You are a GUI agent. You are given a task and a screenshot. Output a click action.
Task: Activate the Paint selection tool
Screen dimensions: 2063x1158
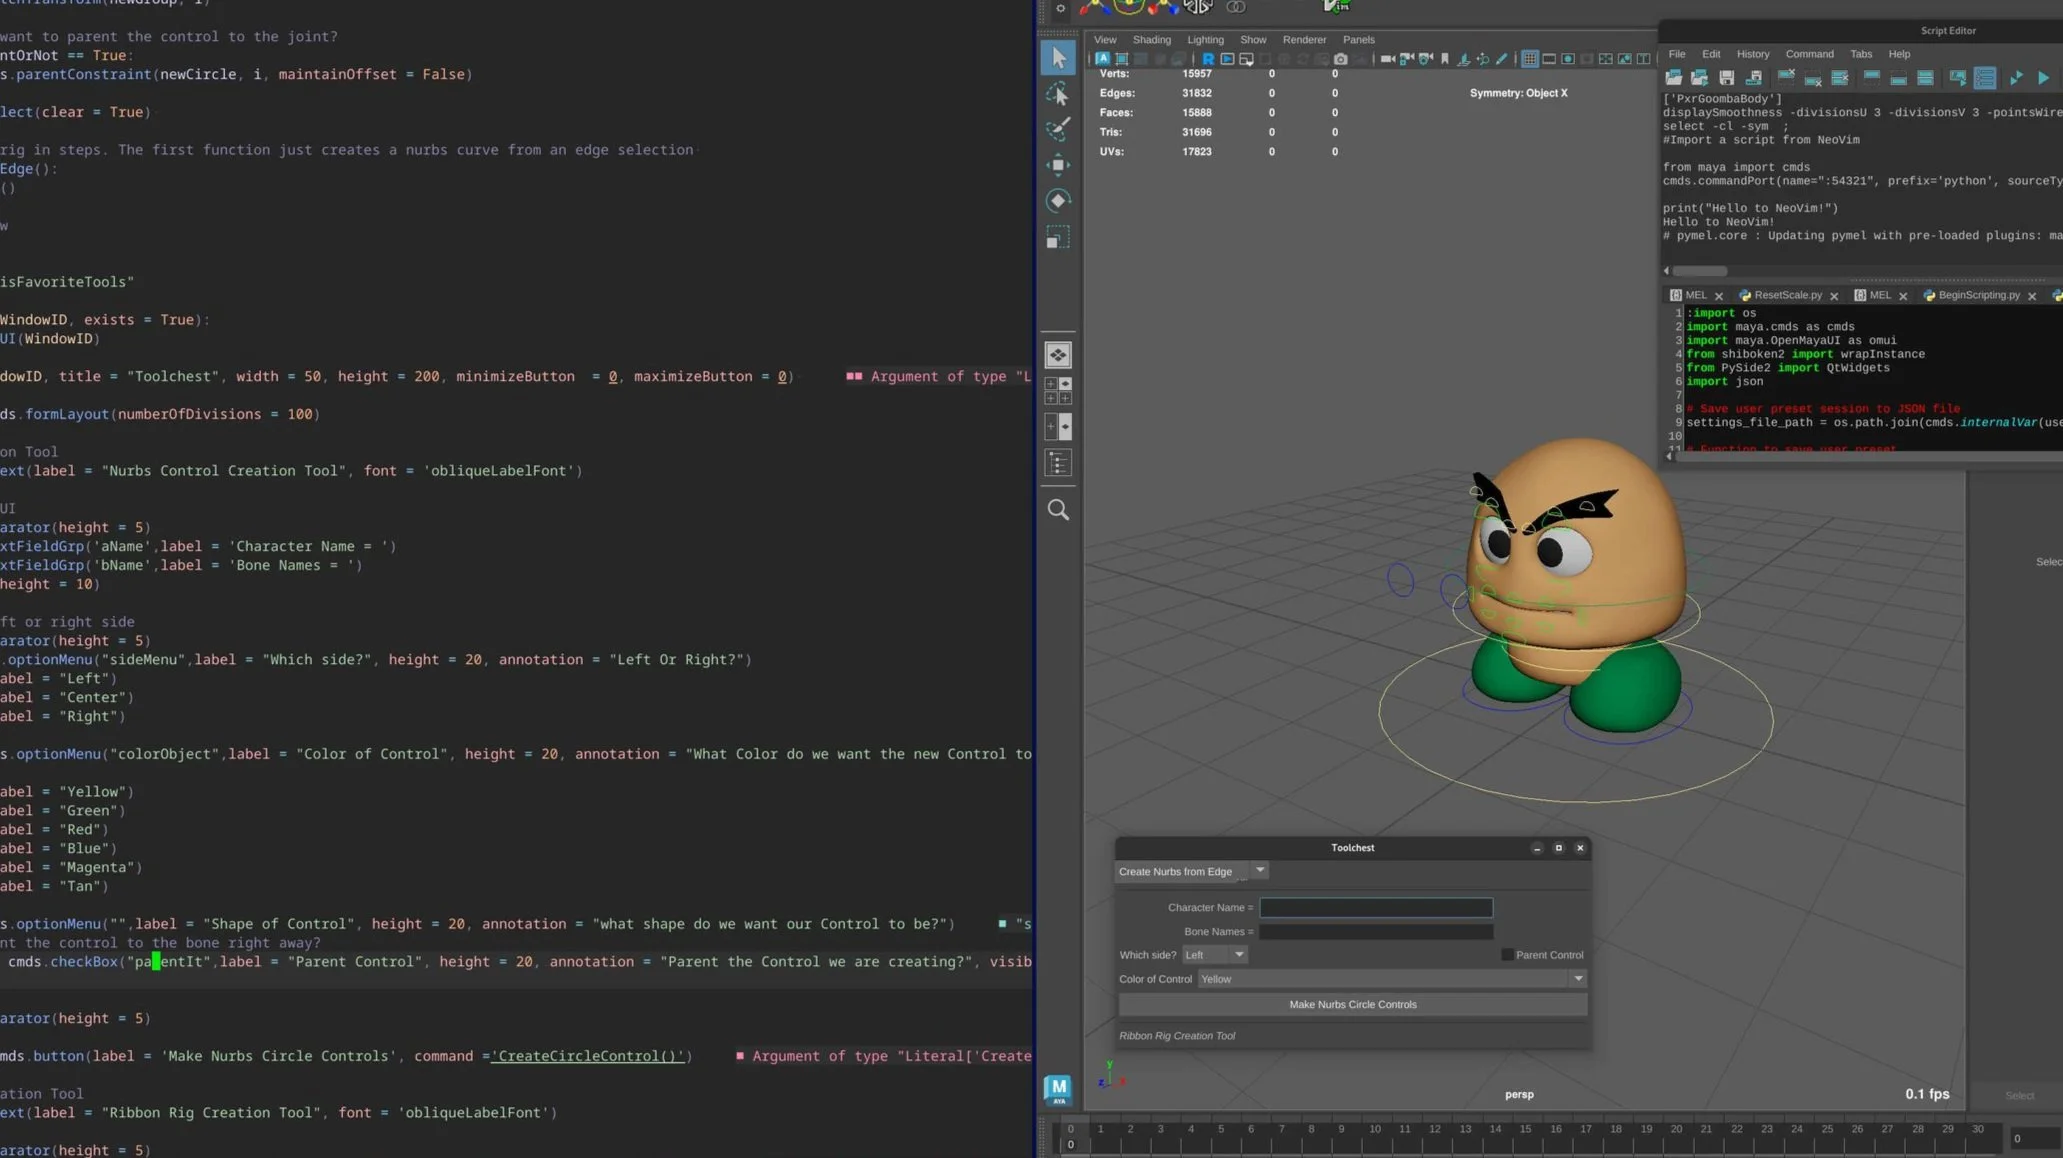tap(1058, 128)
